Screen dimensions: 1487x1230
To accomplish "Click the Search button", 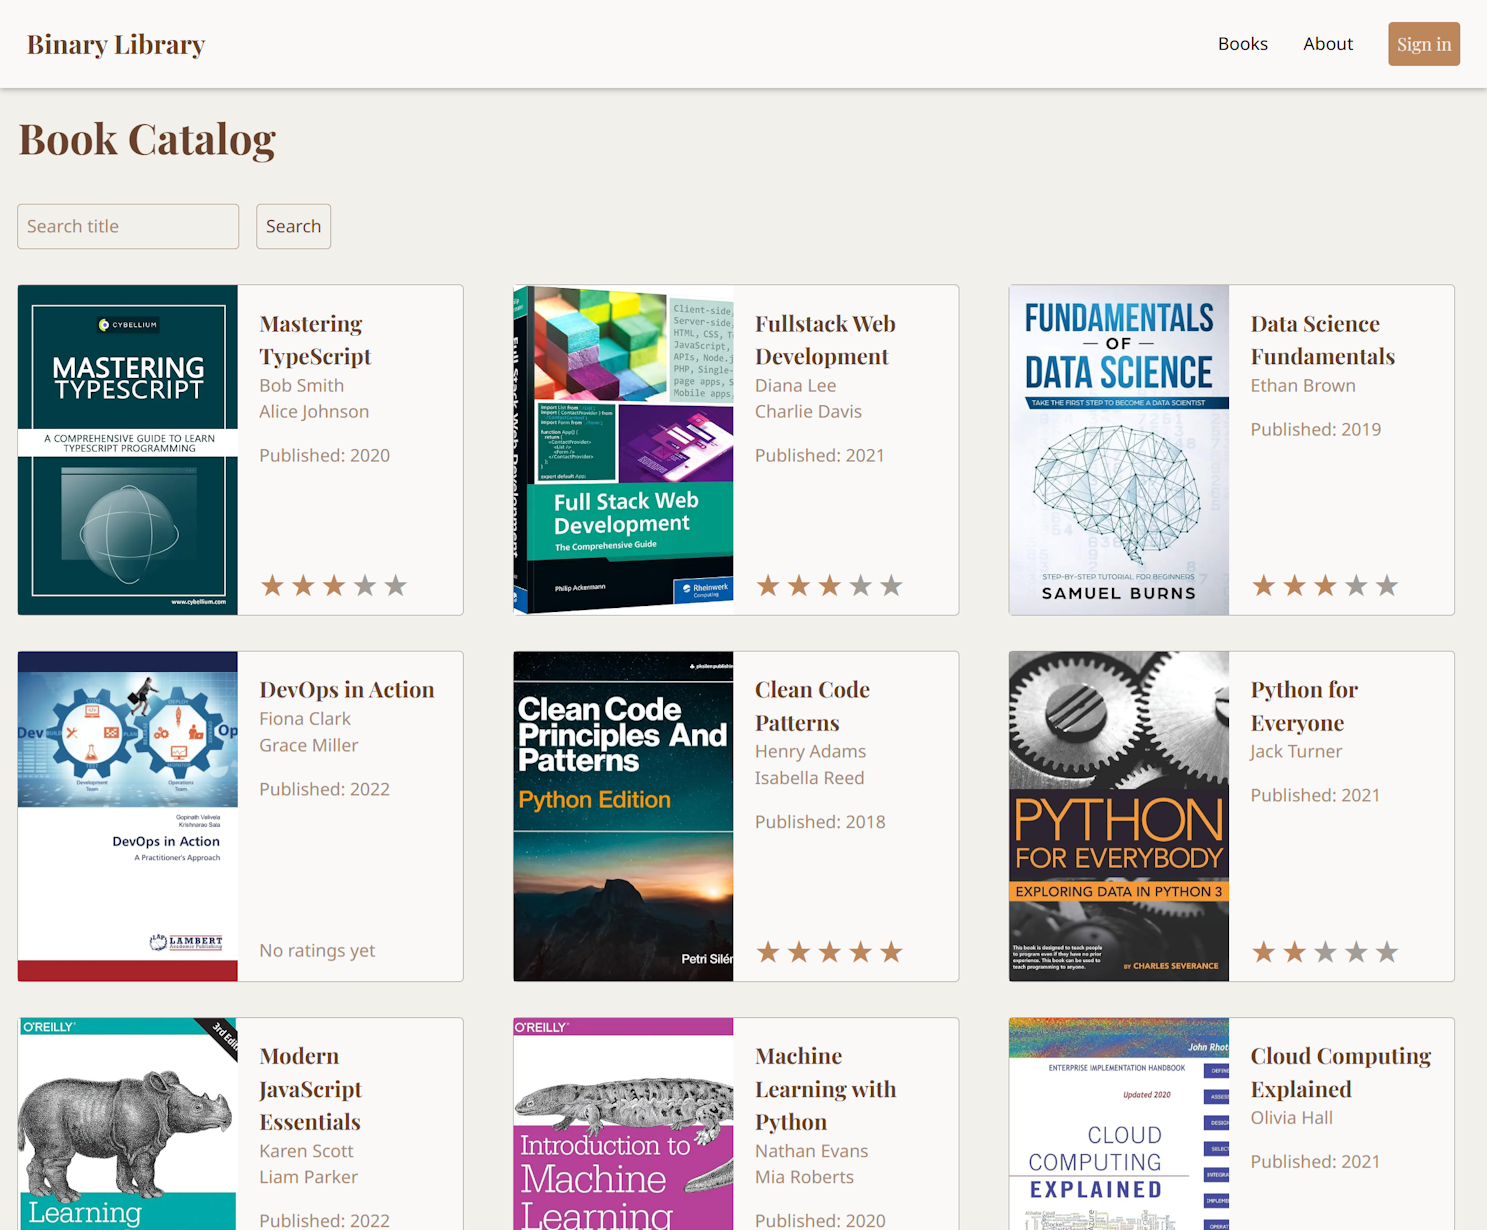I will tap(293, 226).
